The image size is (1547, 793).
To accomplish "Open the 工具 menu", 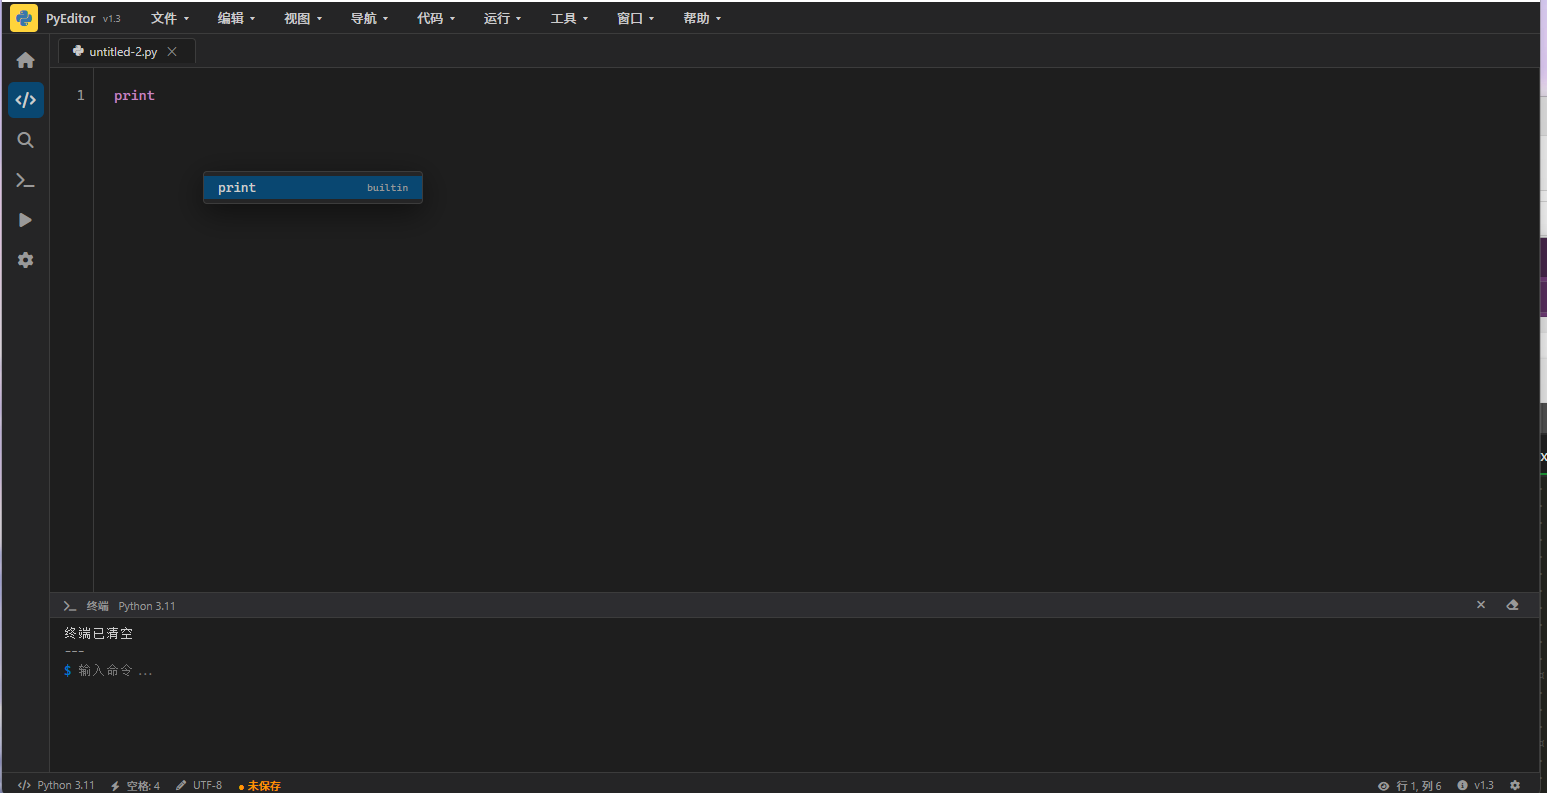I will 570,18.
